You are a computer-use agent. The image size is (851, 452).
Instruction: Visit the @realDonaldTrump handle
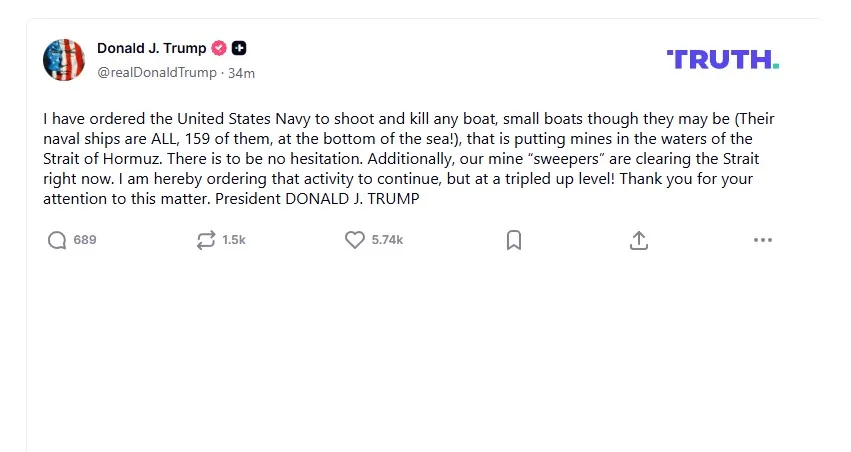[158, 73]
